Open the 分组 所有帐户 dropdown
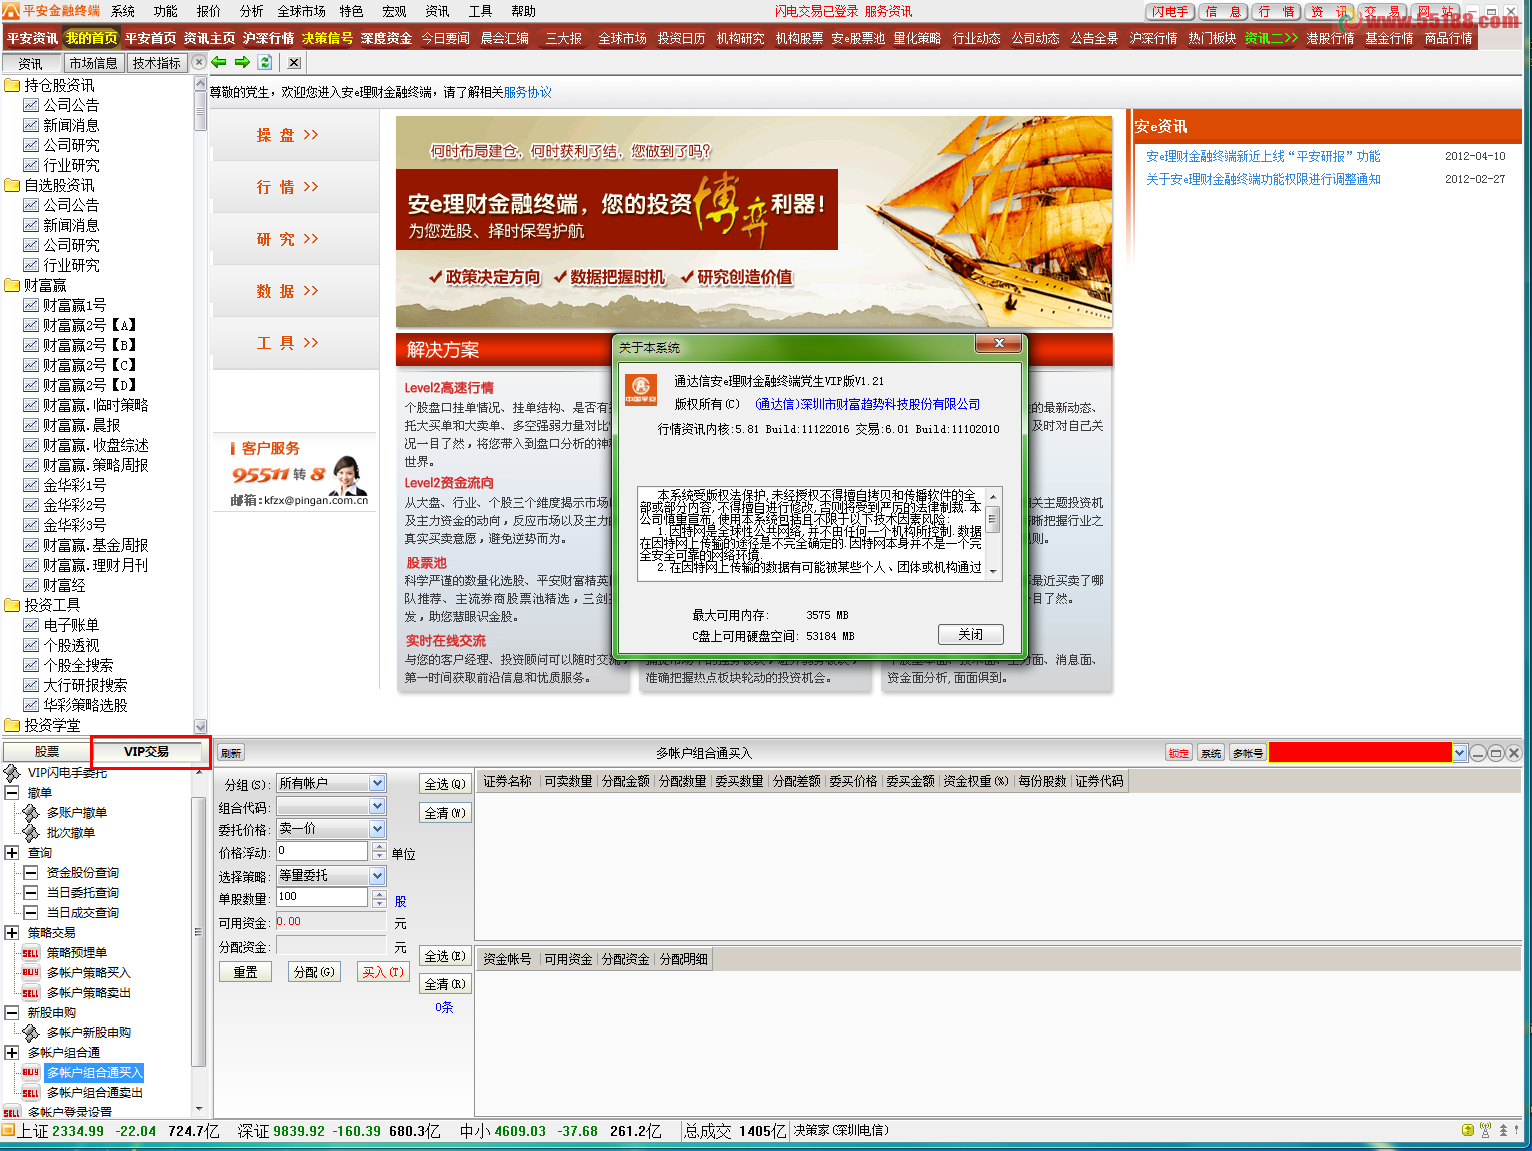The width and height of the screenshot is (1532, 1151). click(377, 783)
